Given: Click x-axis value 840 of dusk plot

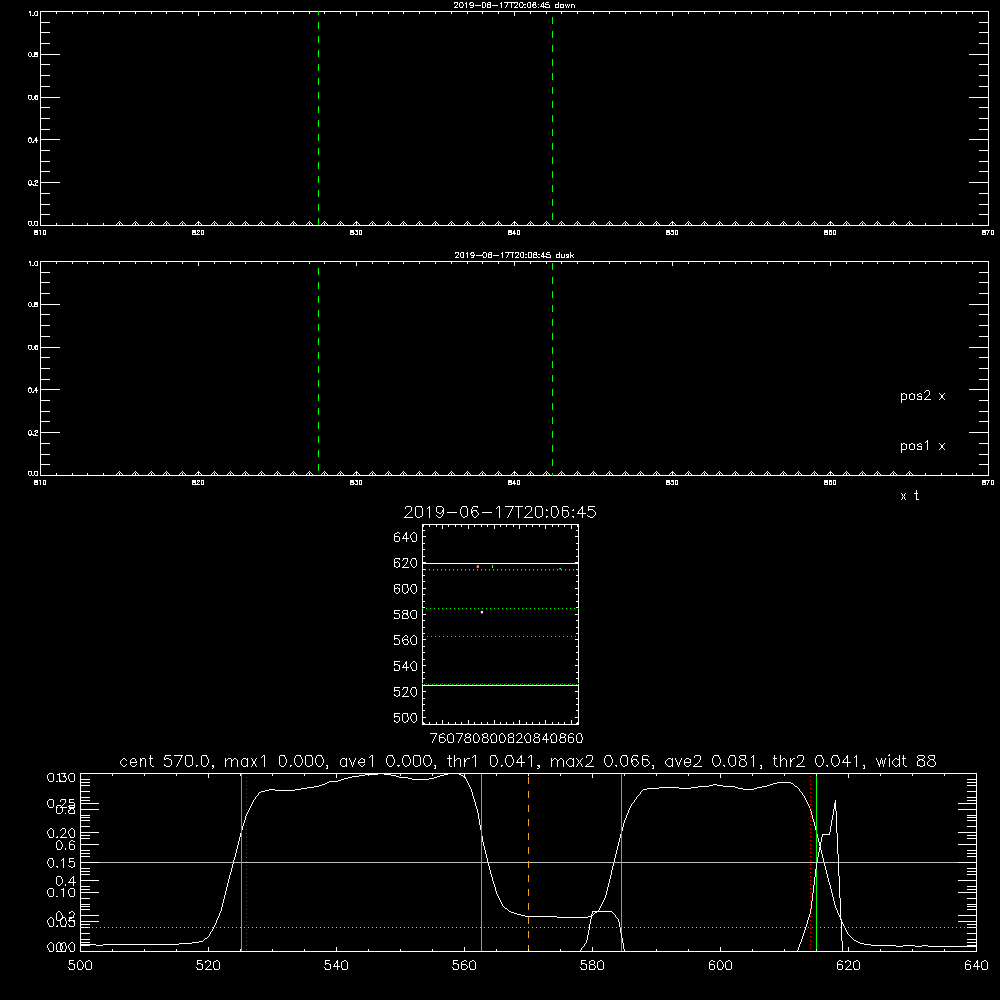Looking at the screenshot, I should coord(514,483).
